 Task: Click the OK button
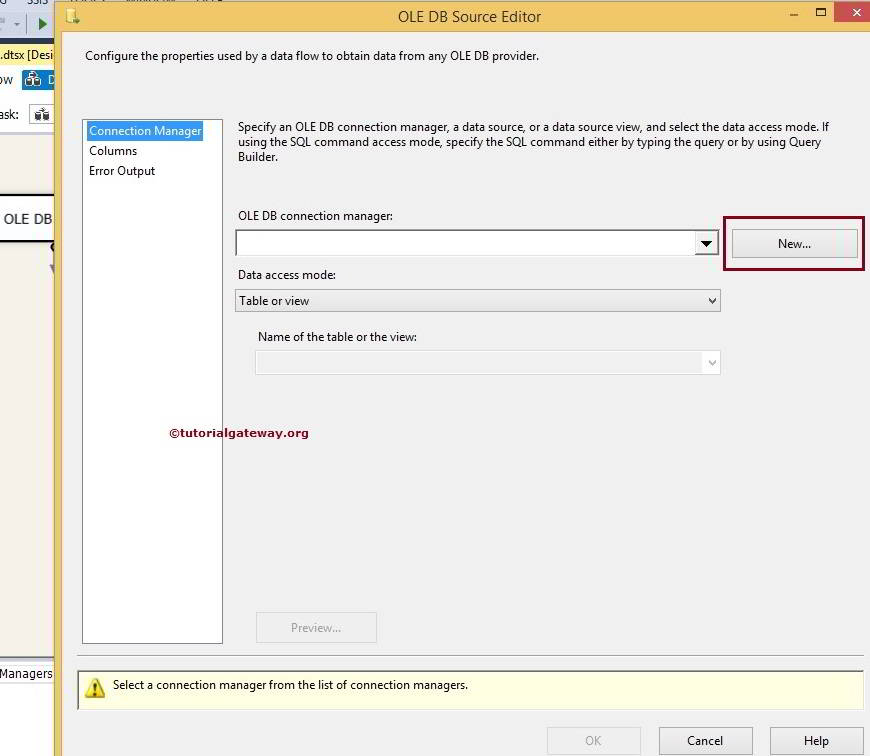tap(594, 740)
